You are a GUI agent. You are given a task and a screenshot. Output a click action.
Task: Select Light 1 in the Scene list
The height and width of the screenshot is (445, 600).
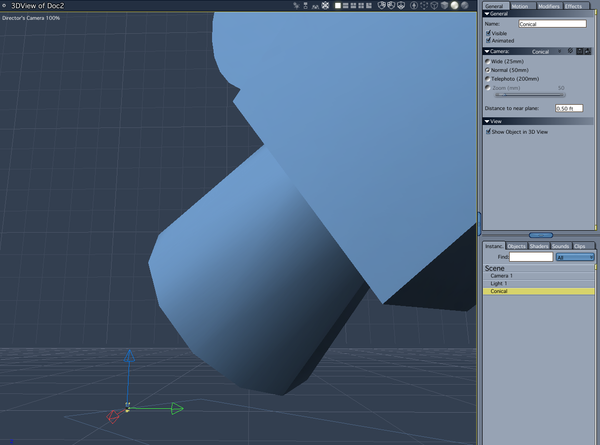tap(539, 283)
